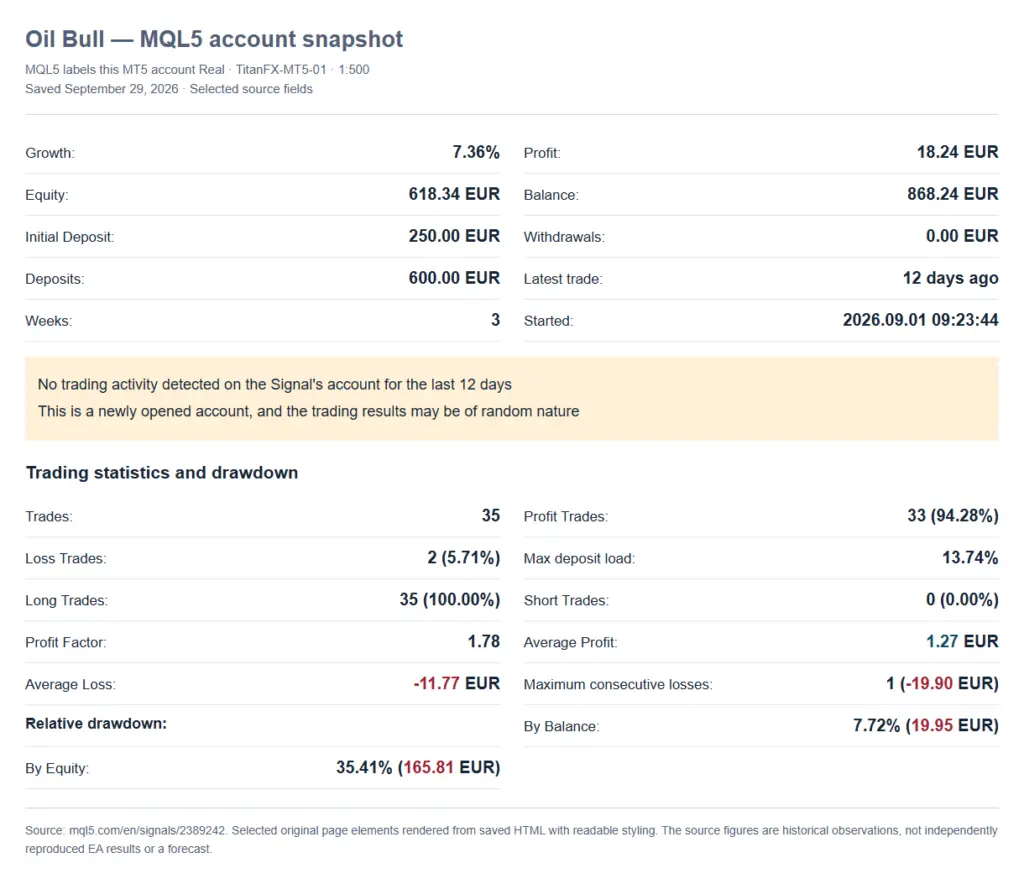Click the Started timestamp 2026.09.01 09:23:44
1024x884 pixels.
tap(921, 320)
